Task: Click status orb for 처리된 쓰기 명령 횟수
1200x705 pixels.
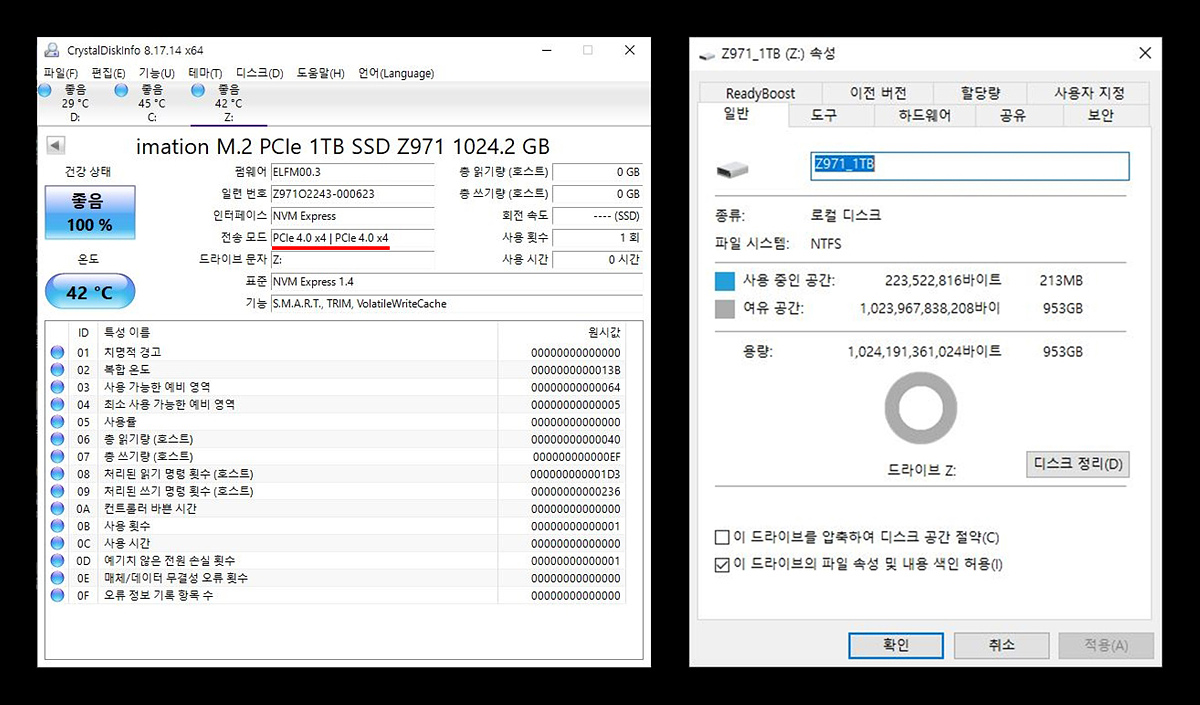Action: pos(57,491)
